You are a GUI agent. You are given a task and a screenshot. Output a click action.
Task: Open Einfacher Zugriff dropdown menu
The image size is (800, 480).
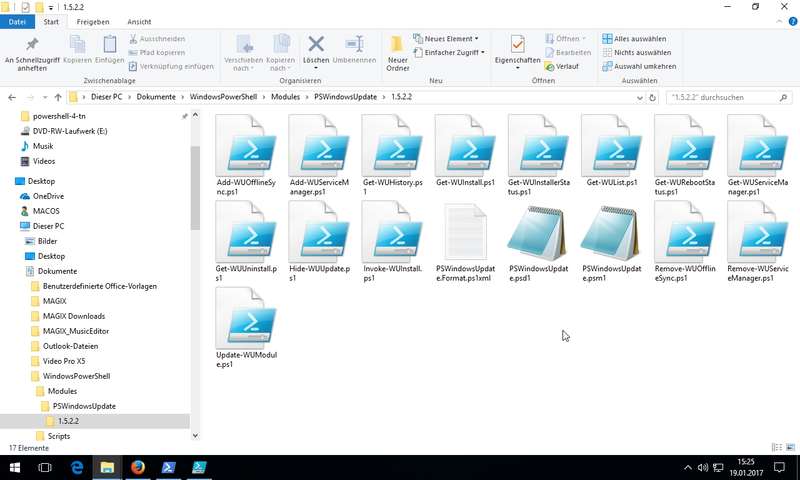[449, 53]
